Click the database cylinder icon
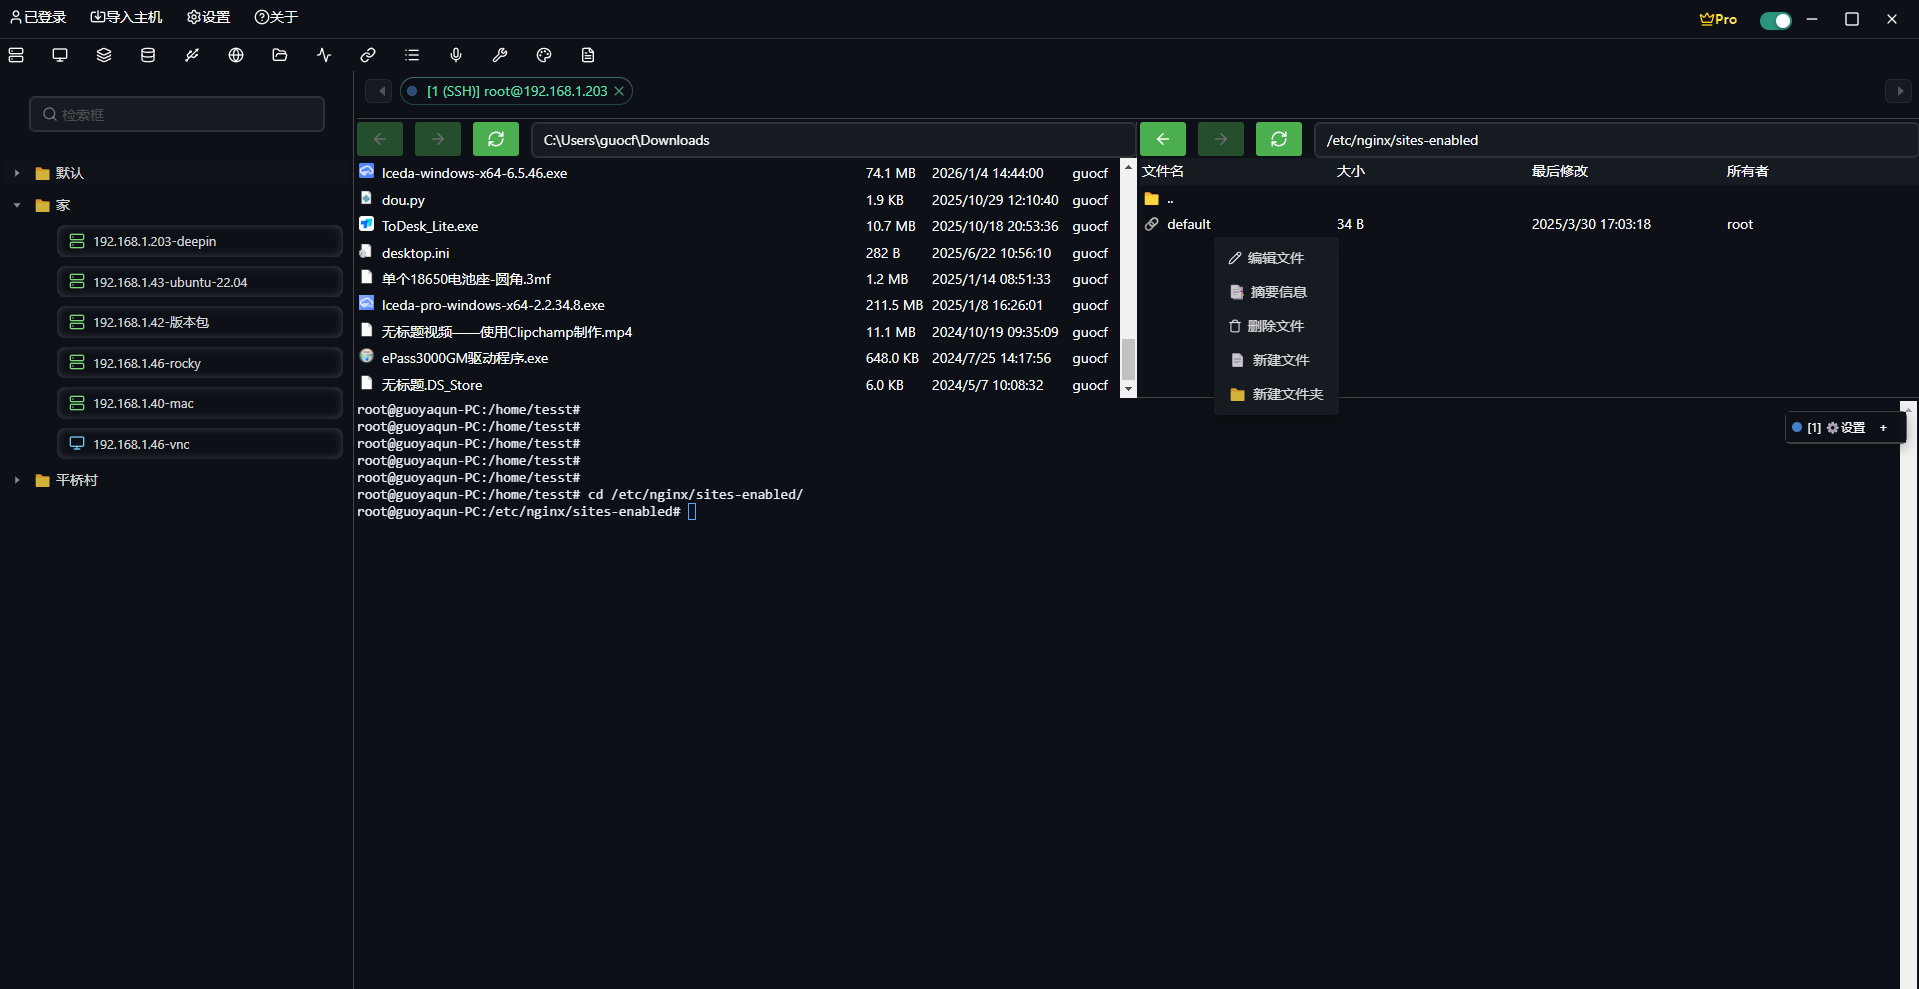Image resolution: width=1919 pixels, height=989 pixels. tap(148, 55)
